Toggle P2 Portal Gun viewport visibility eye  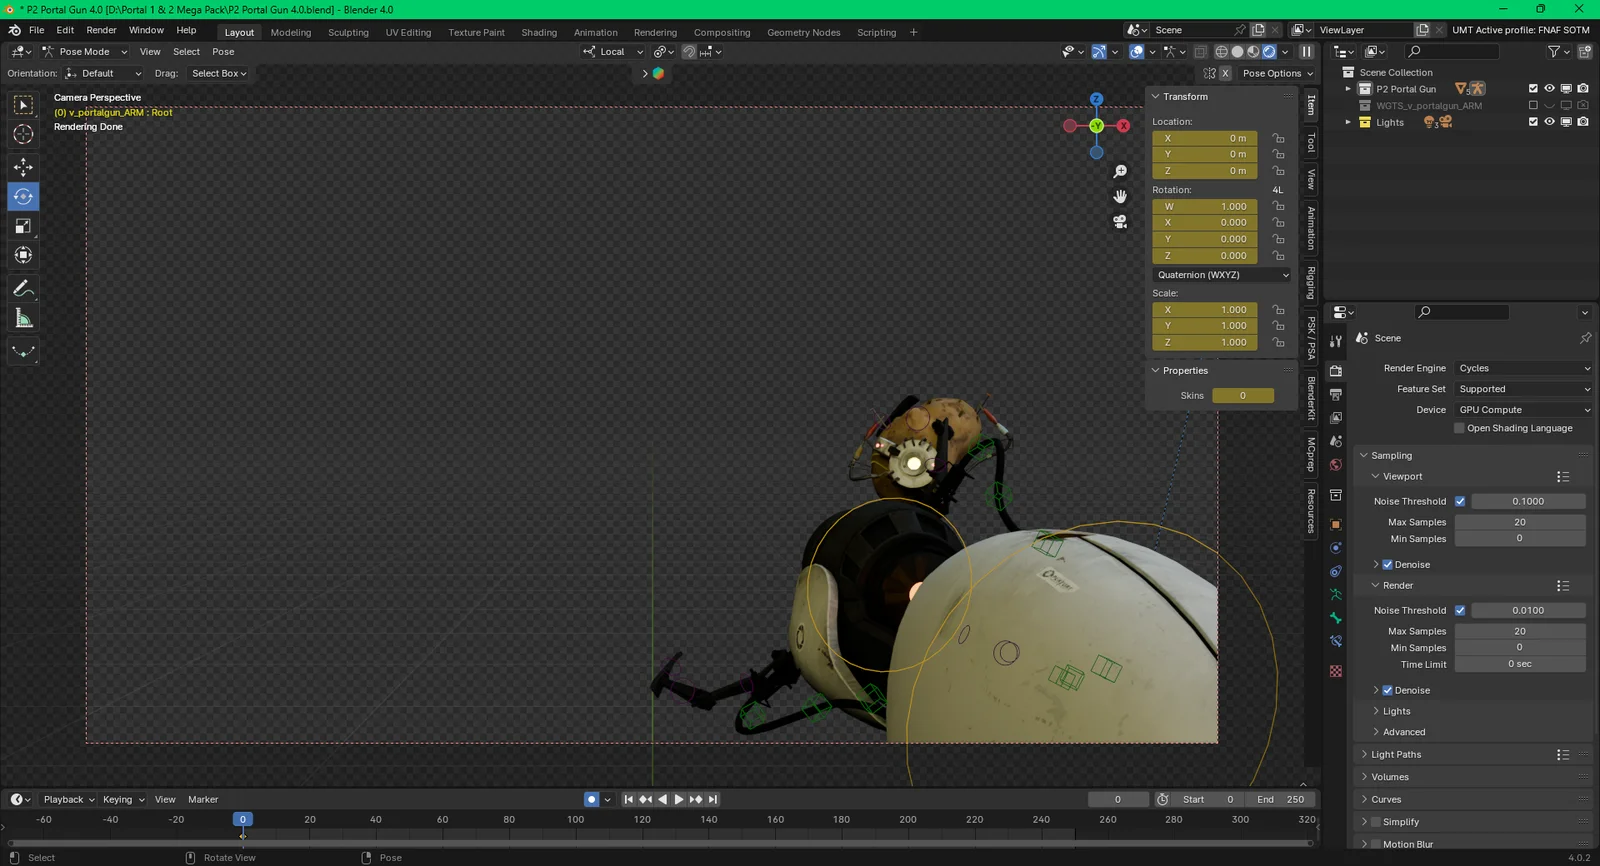point(1549,89)
